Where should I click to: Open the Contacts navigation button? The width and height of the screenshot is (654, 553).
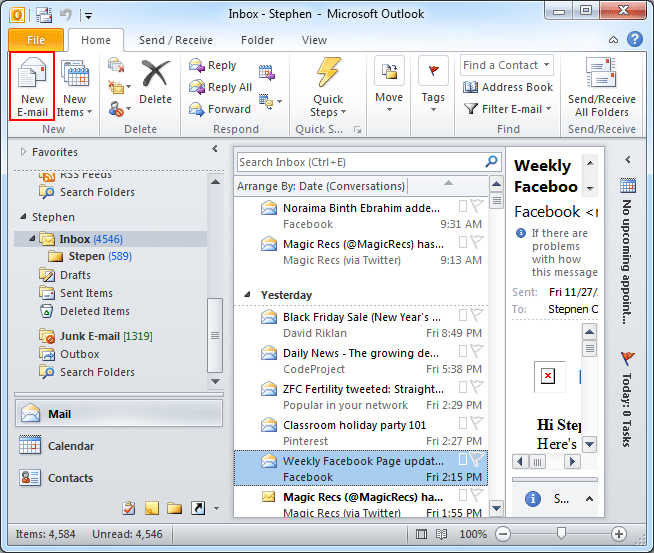click(119, 478)
